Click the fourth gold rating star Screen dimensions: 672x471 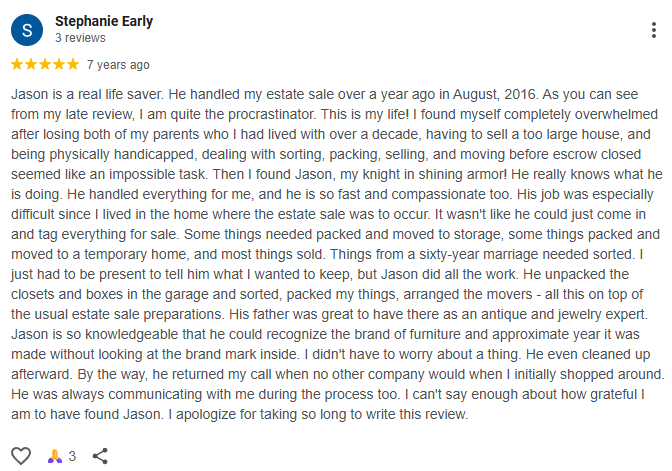(59, 64)
